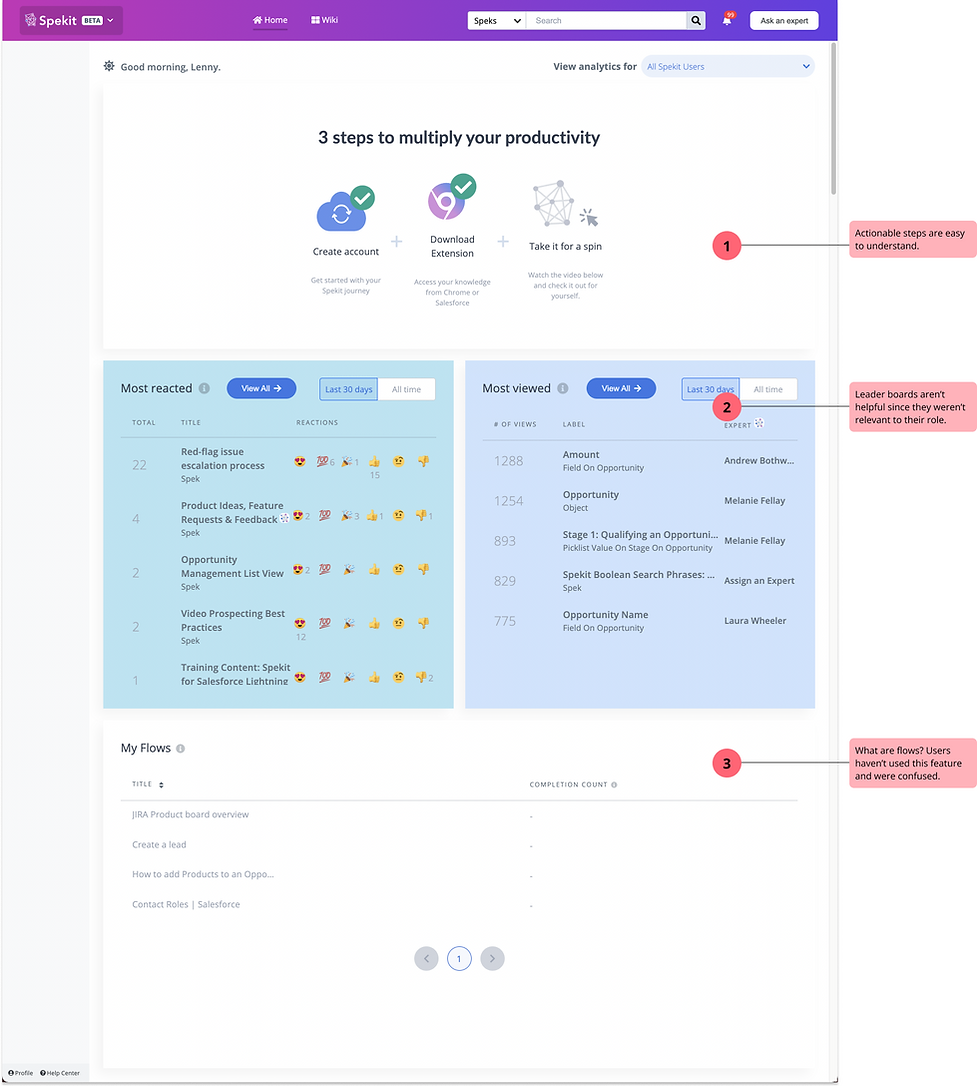This screenshot has width=977, height=1086.
Task: Click confused face reaction on Product Ideas row
Action: point(399,515)
